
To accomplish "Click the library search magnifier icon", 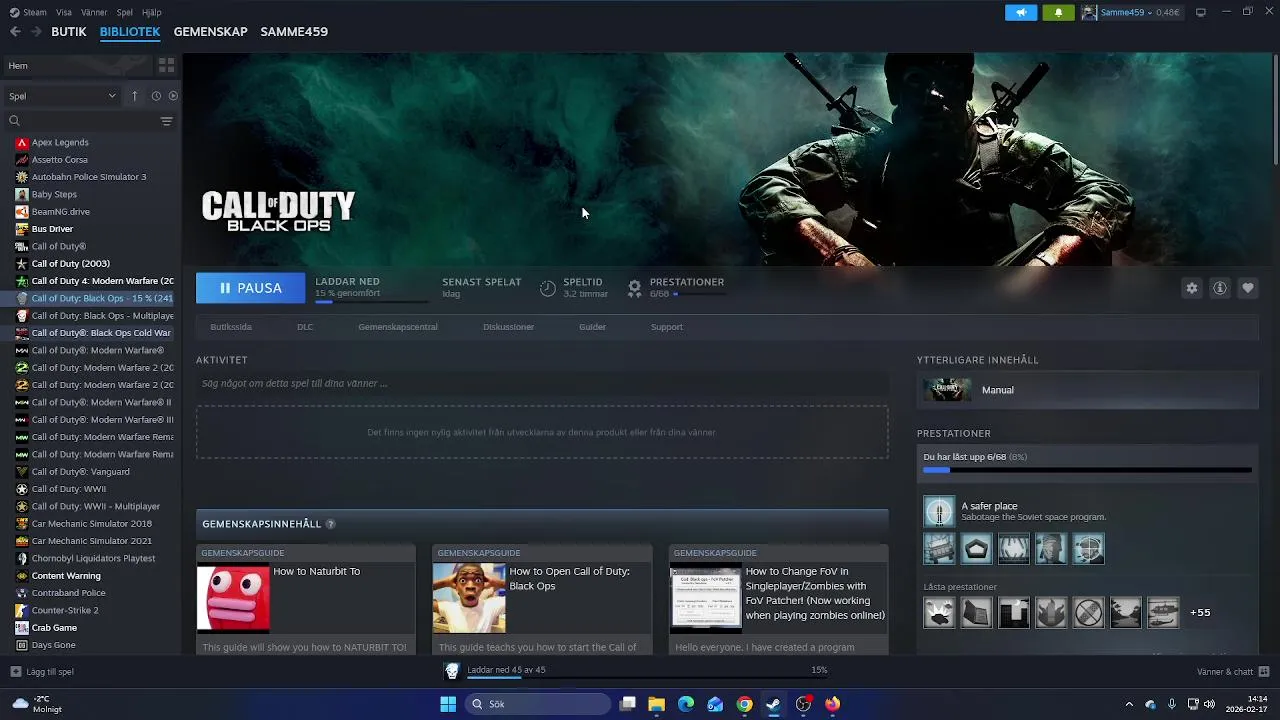I will [14, 121].
